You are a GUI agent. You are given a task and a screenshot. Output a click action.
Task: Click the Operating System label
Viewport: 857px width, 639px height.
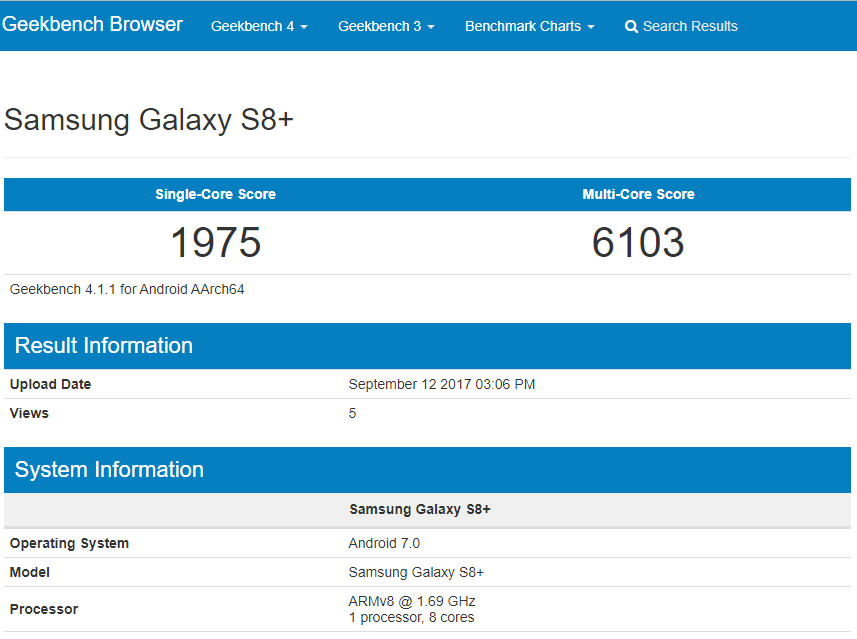[x=69, y=543]
